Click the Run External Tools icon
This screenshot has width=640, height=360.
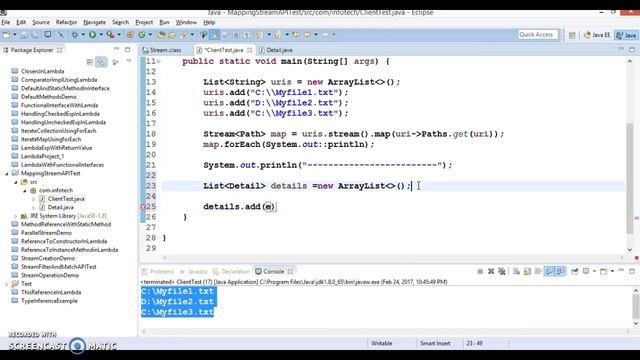click(110, 35)
